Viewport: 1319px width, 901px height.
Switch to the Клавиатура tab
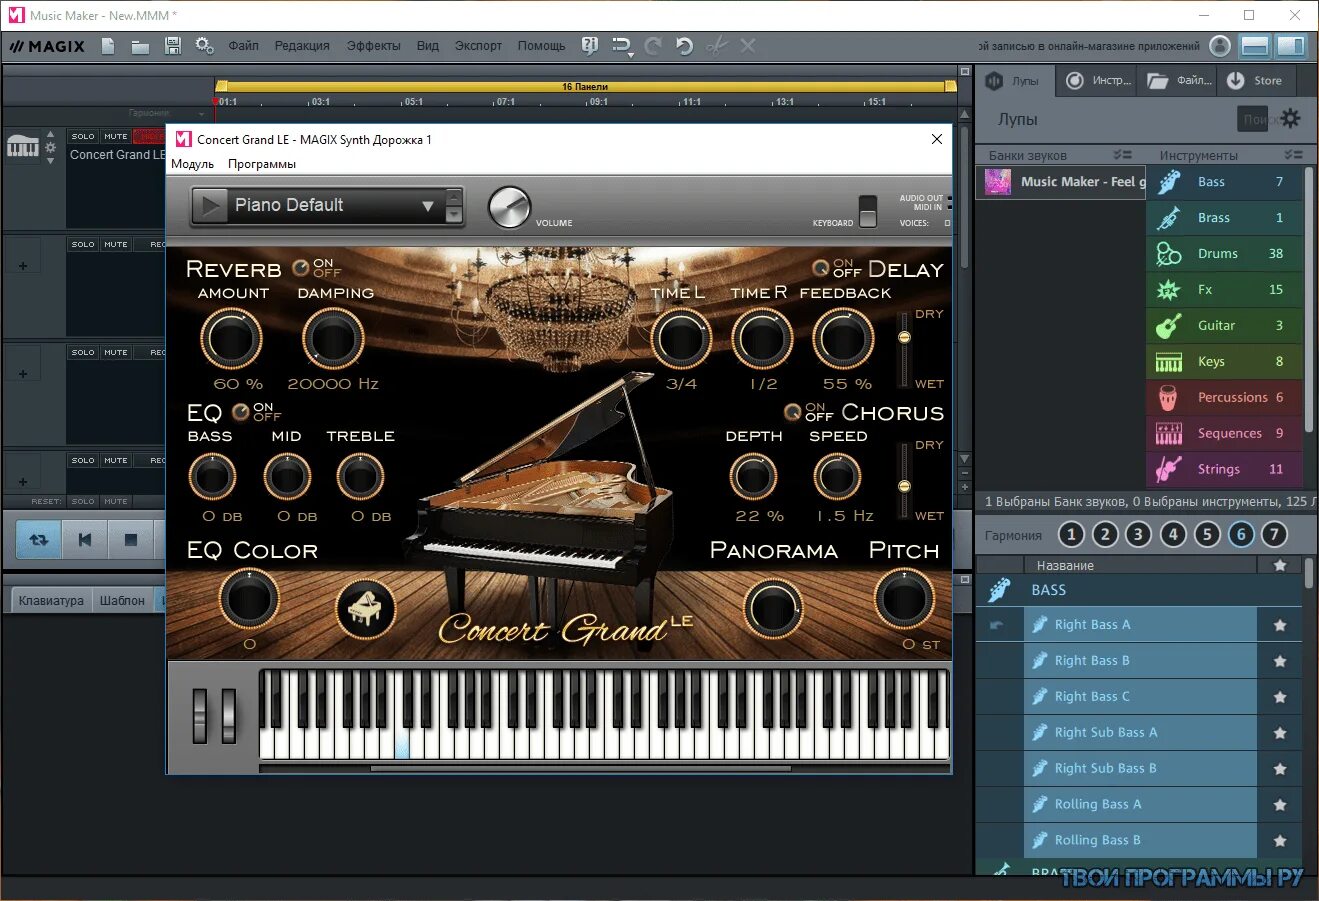tap(51, 600)
